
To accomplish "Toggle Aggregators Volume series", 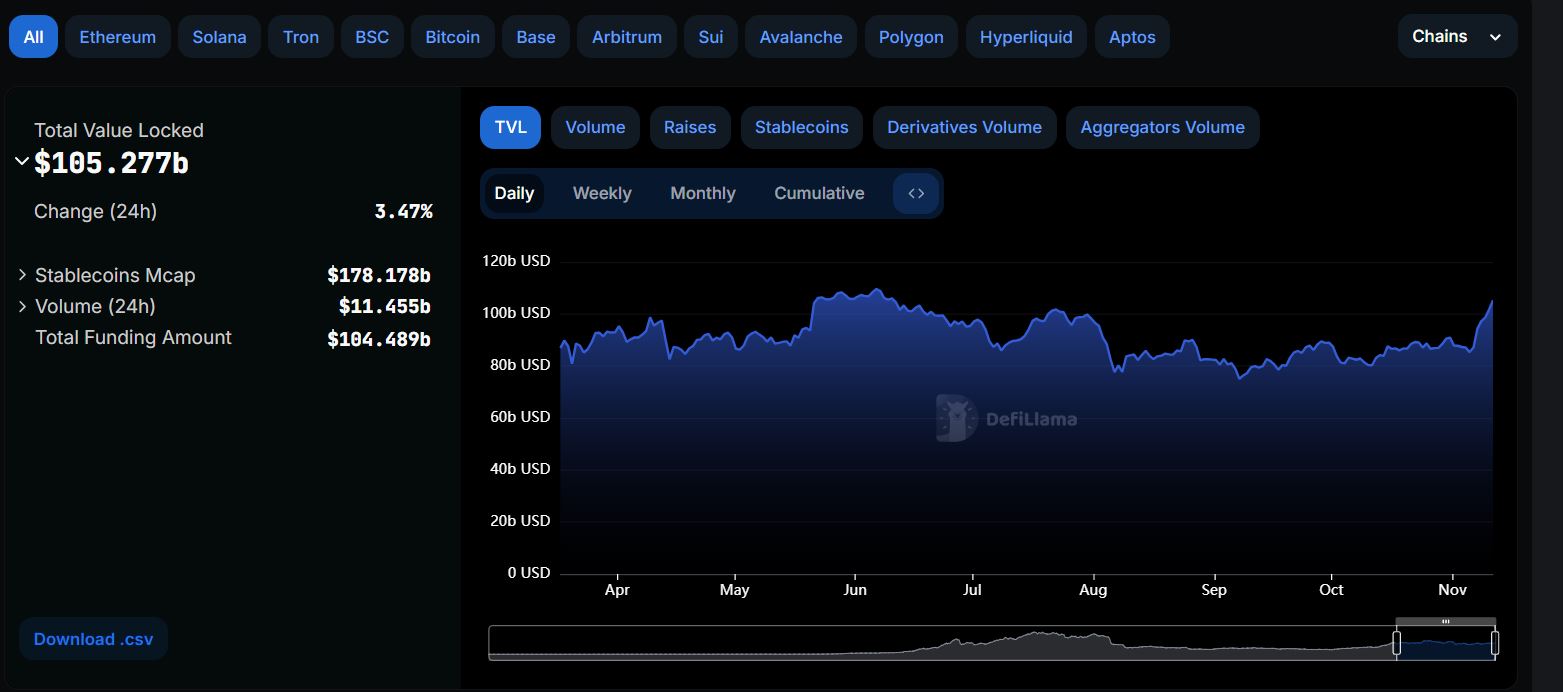I will tap(1162, 127).
